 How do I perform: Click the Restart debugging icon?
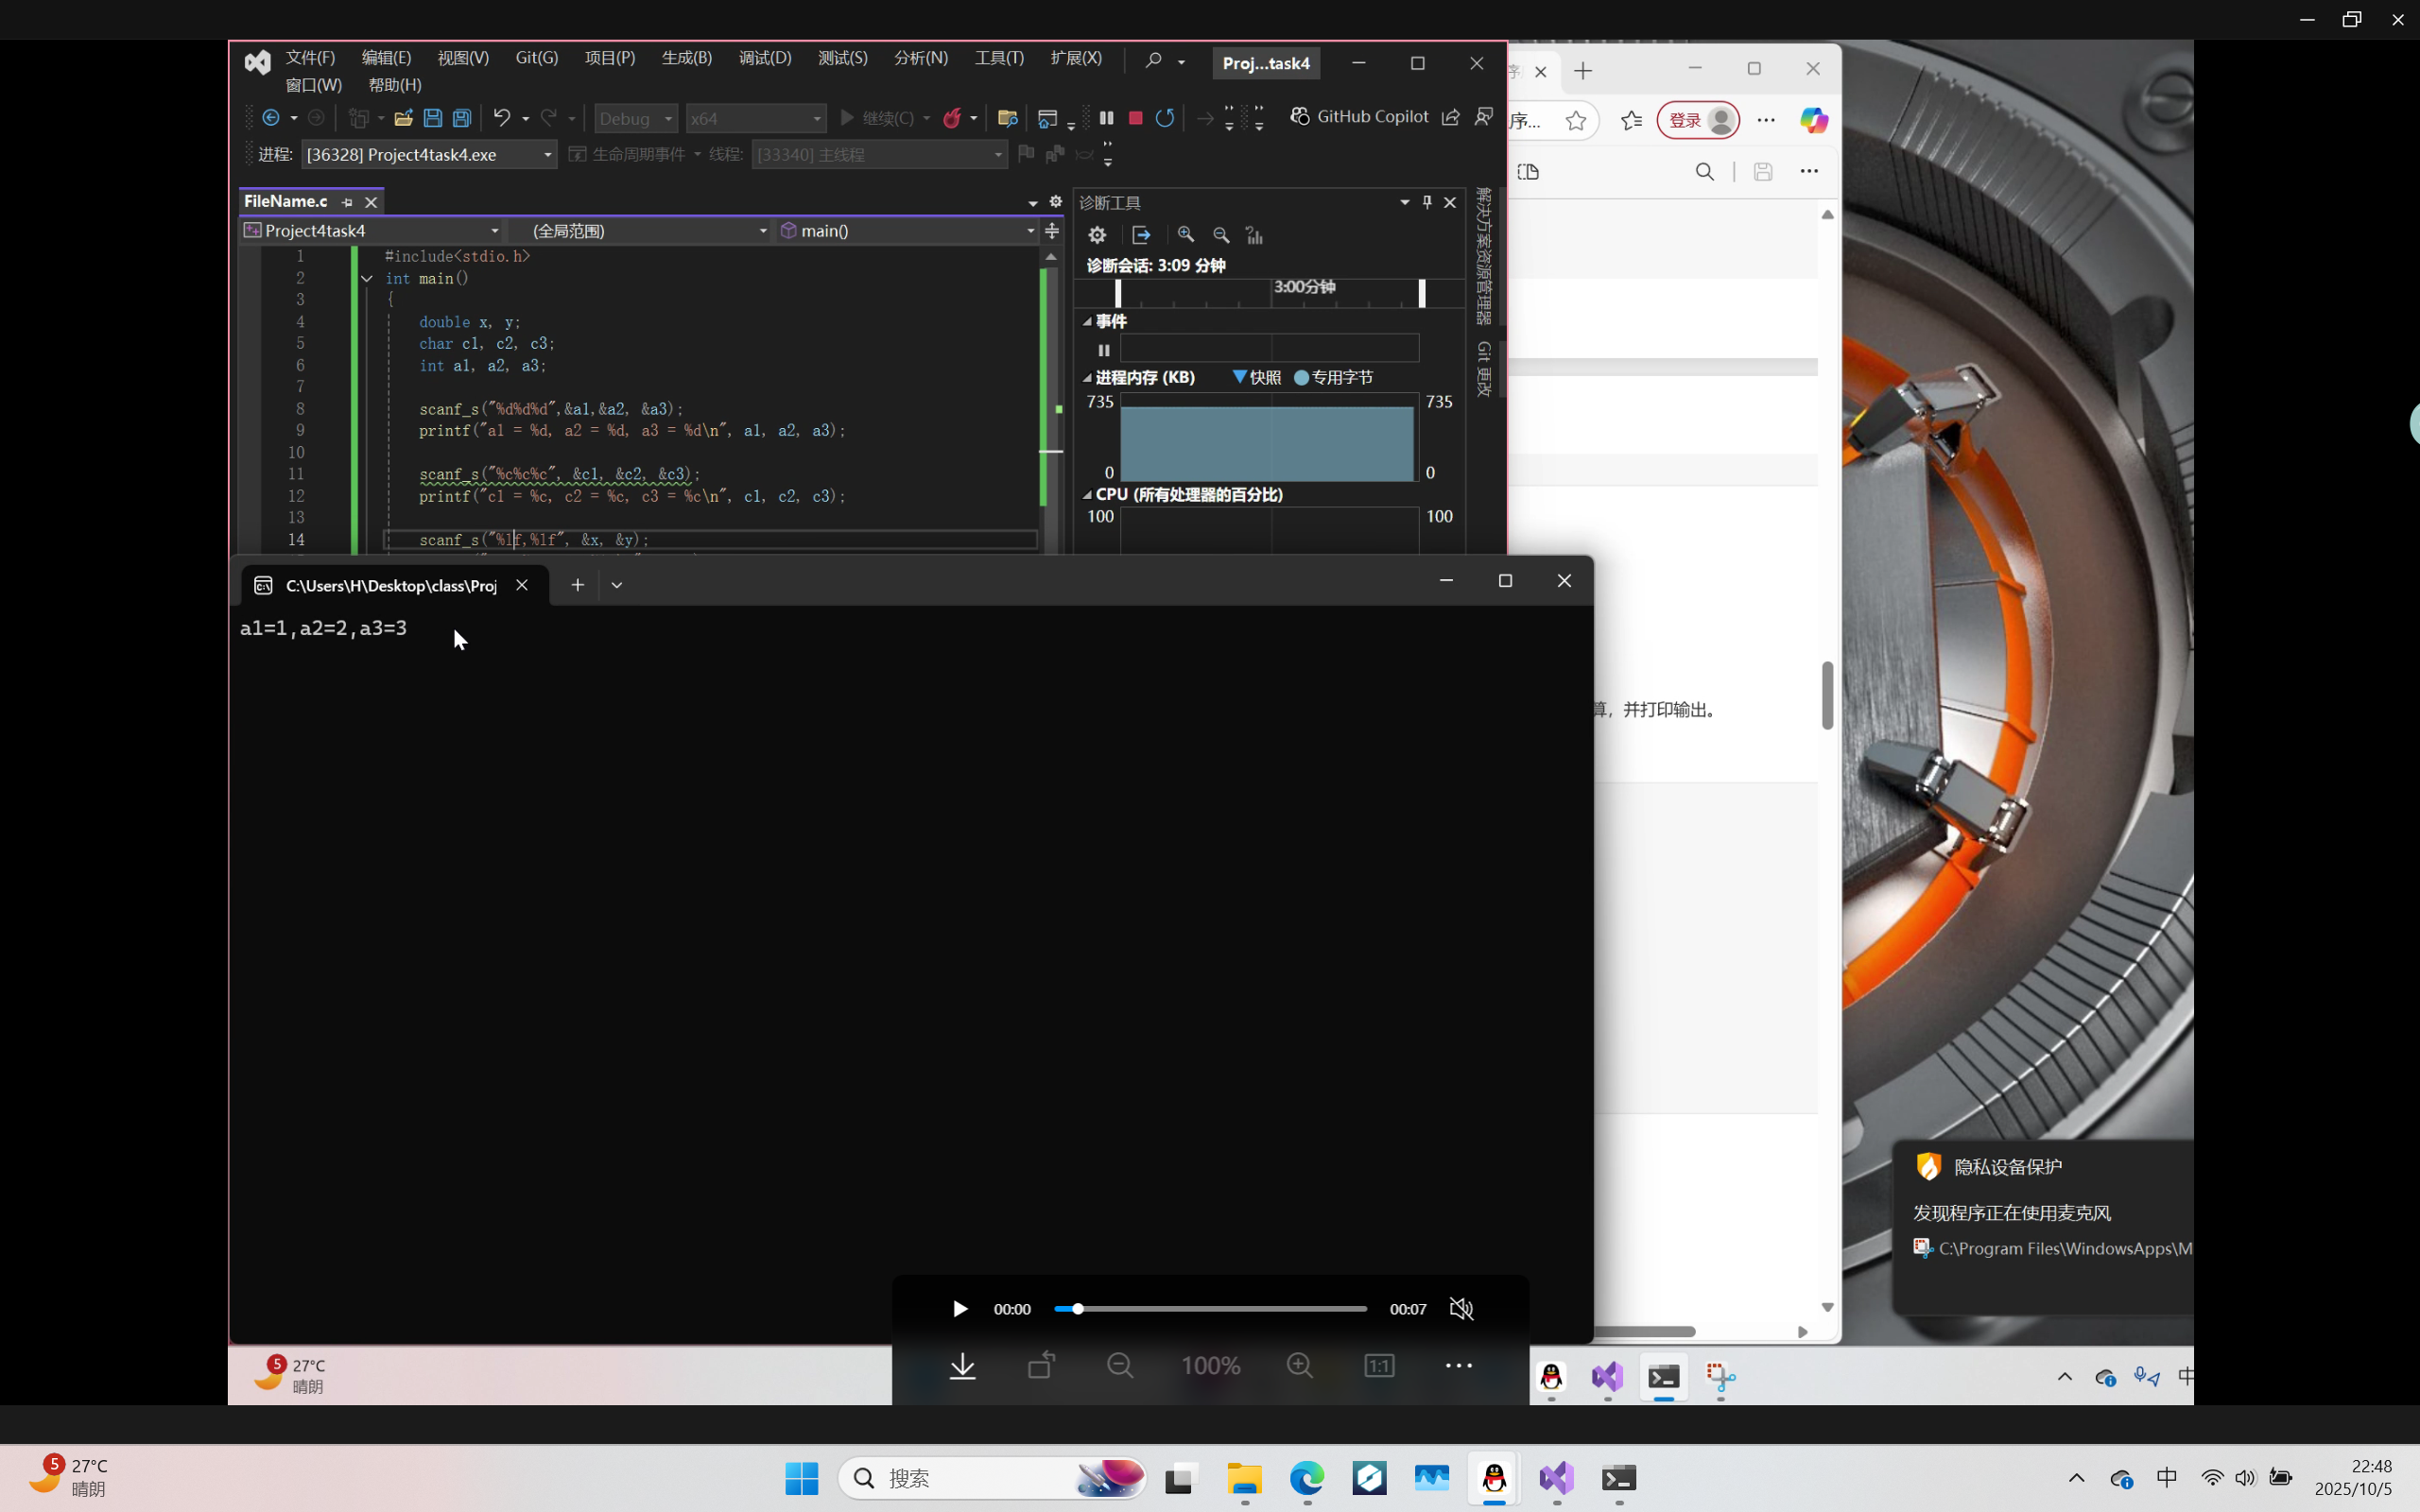coord(1165,118)
